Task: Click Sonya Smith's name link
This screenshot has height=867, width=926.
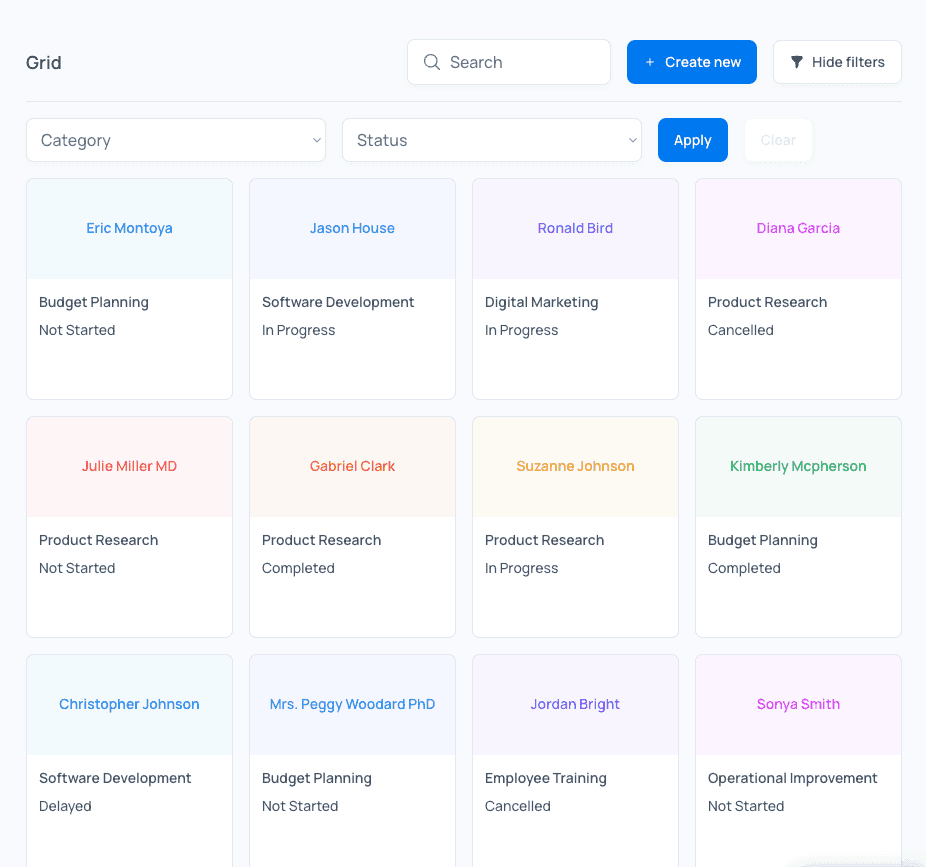Action: (798, 704)
